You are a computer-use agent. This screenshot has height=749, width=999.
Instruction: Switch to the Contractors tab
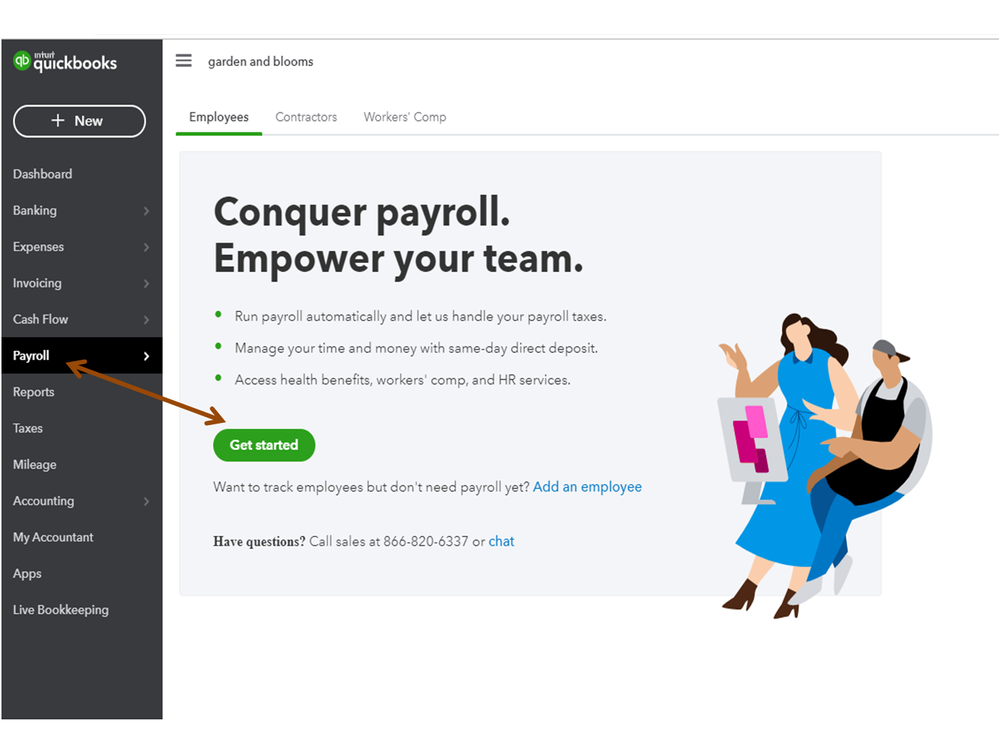tap(306, 117)
